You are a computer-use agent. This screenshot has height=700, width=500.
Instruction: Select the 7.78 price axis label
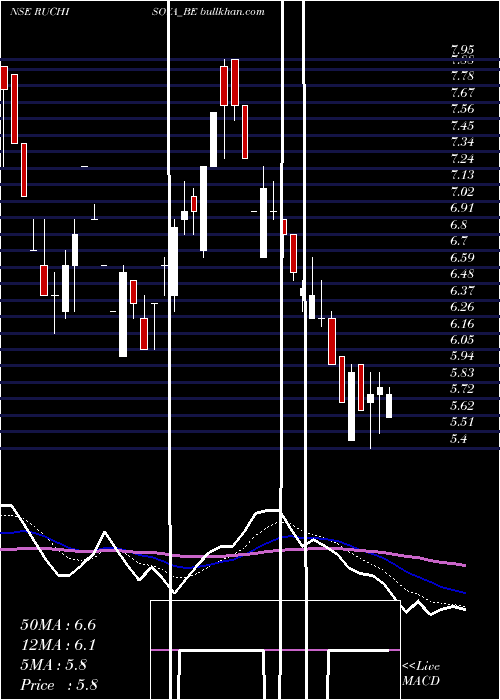[462, 76]
